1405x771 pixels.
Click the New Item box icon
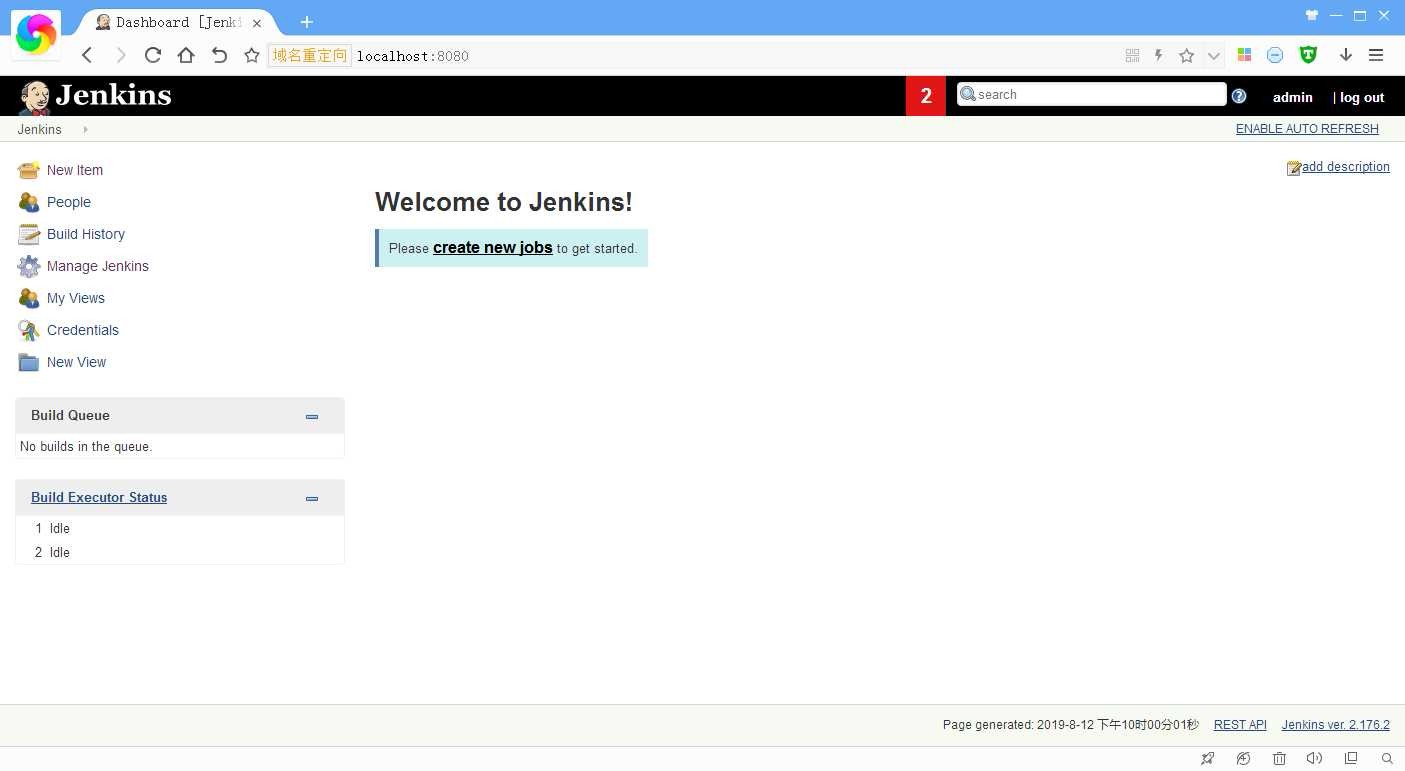29,170
